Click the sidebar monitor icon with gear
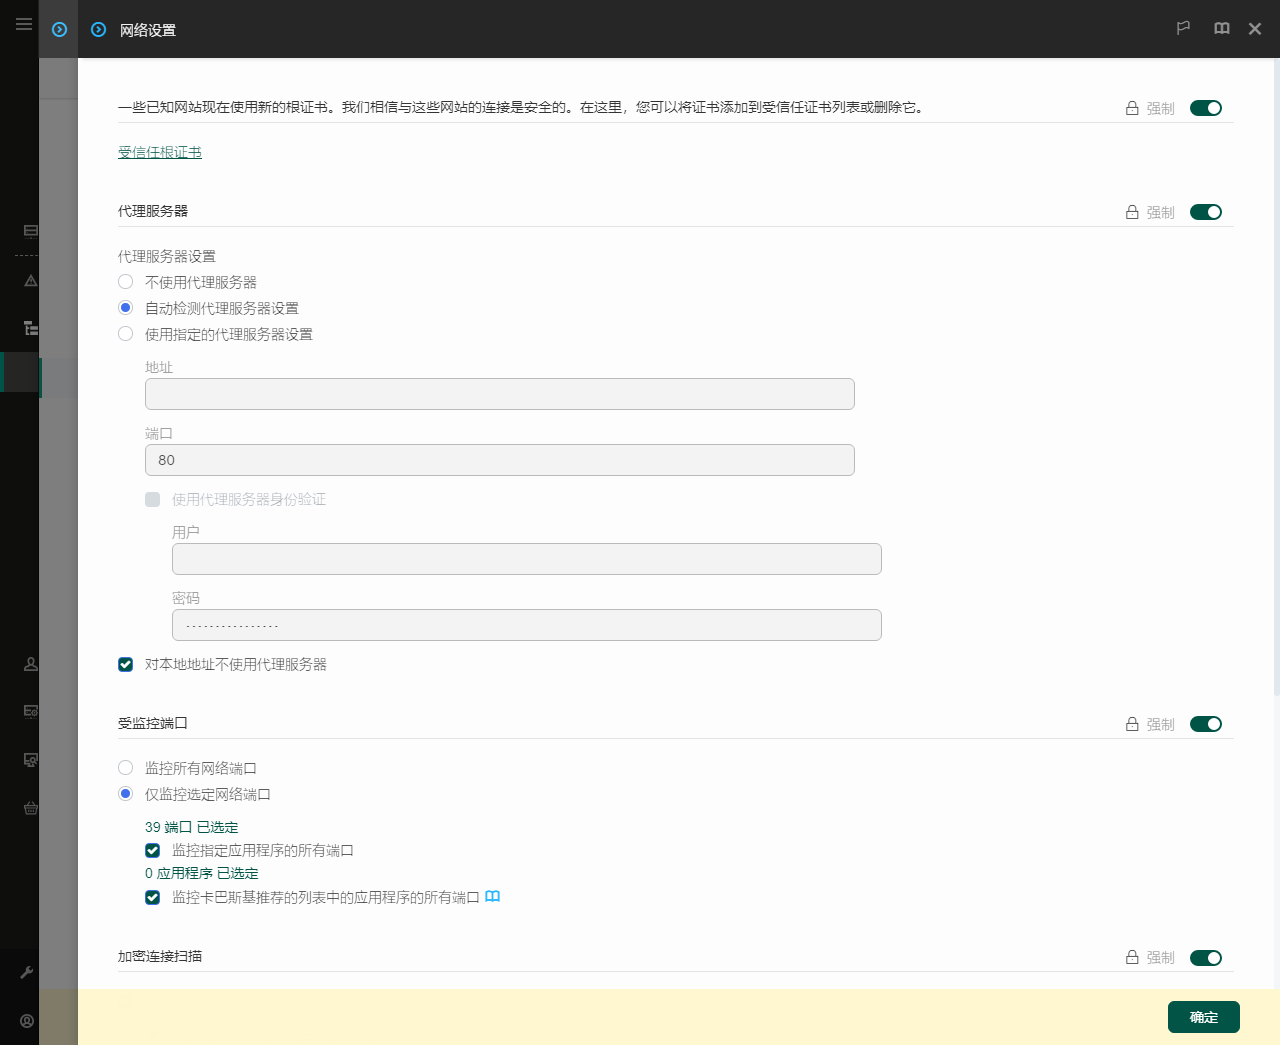The width and height of the screenshot is (1280, 1045). [x=31, y=760]
